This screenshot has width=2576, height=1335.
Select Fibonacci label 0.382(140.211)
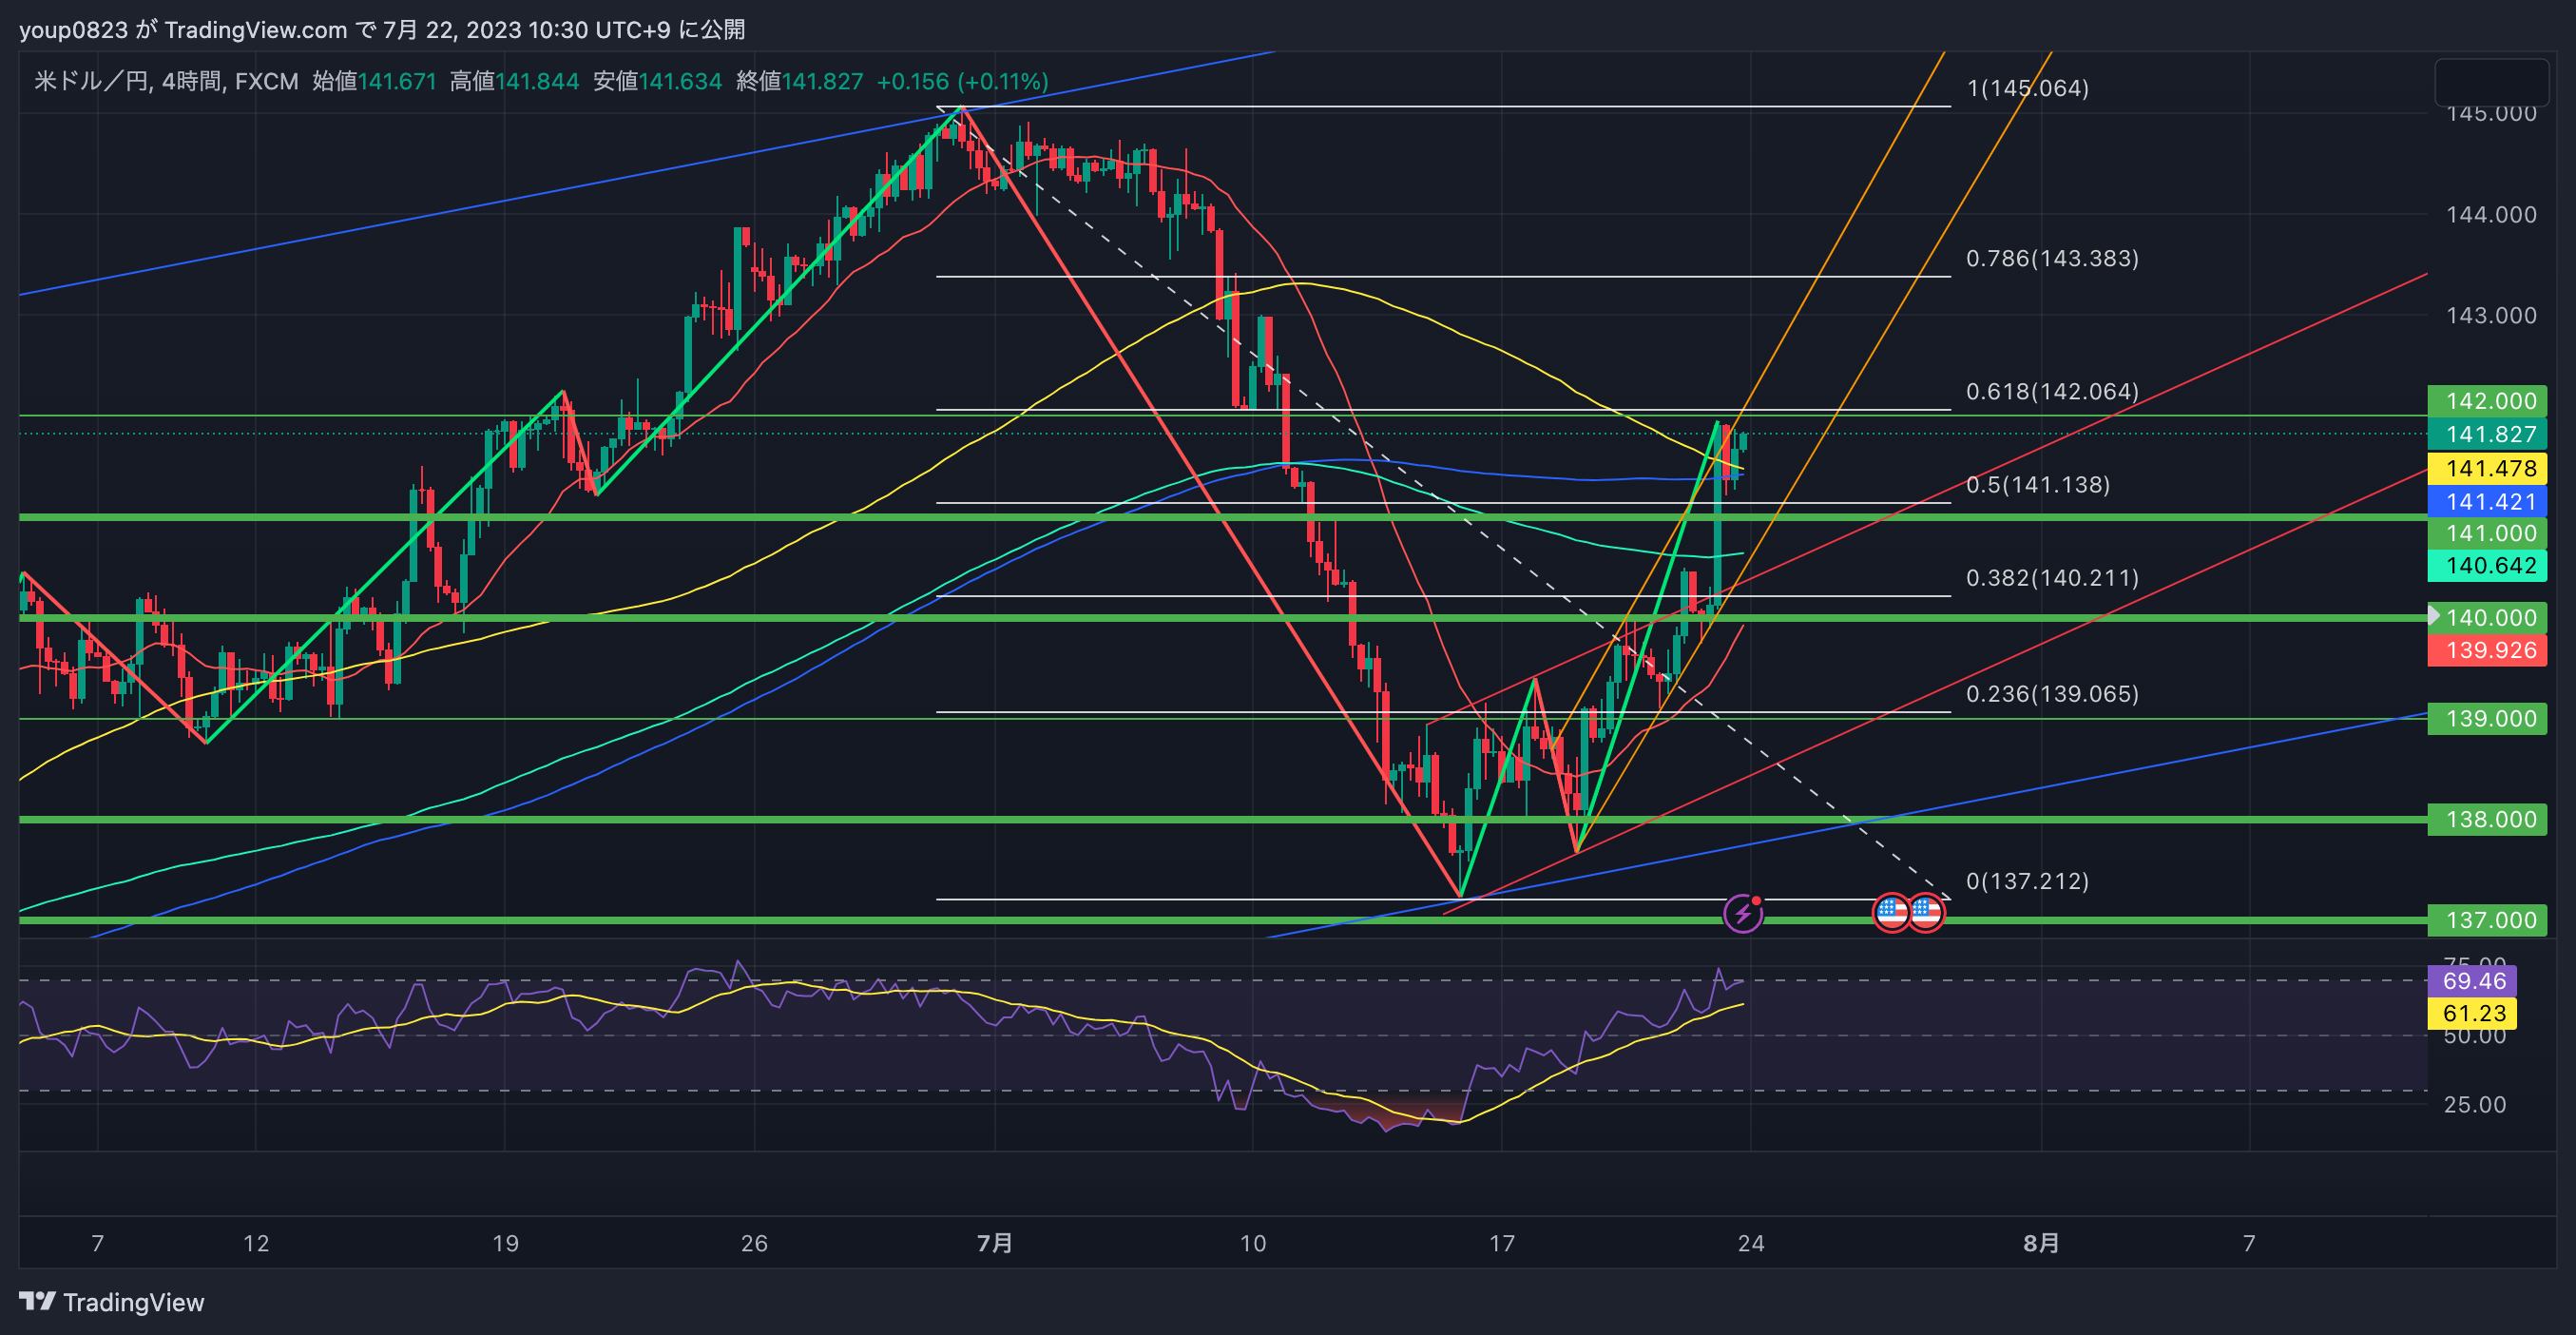[x=2052, y=577]
